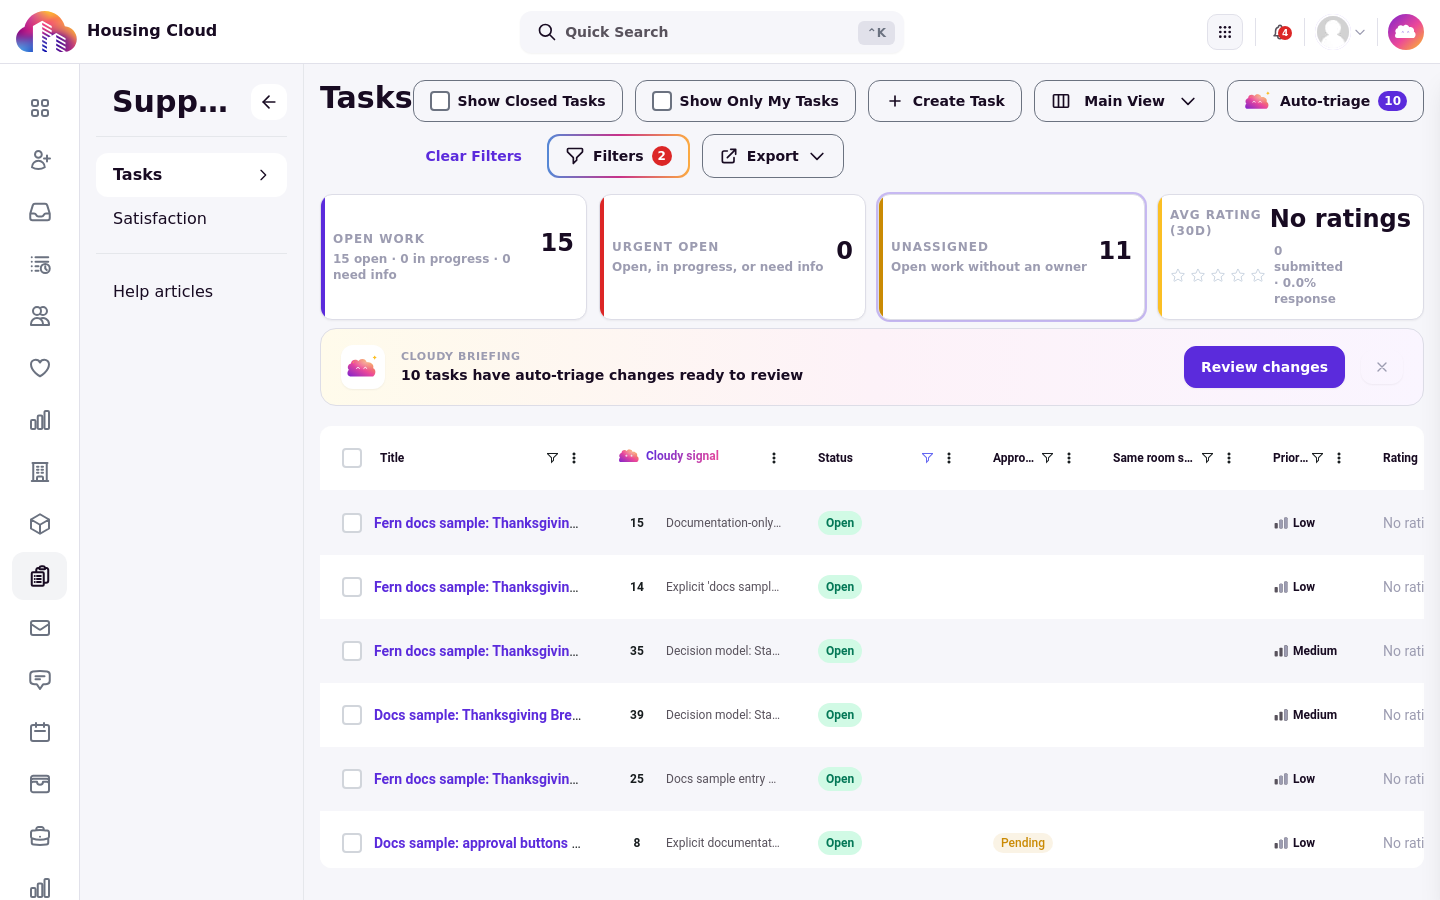This screenshot has width=1440, height=900.
Task: Check the row with Cloudy signal 15
Action: (x=352, y=523)
